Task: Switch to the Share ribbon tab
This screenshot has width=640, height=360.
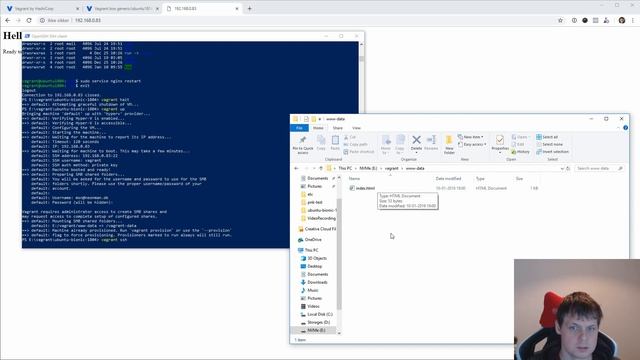Action: tap(338, 128)
